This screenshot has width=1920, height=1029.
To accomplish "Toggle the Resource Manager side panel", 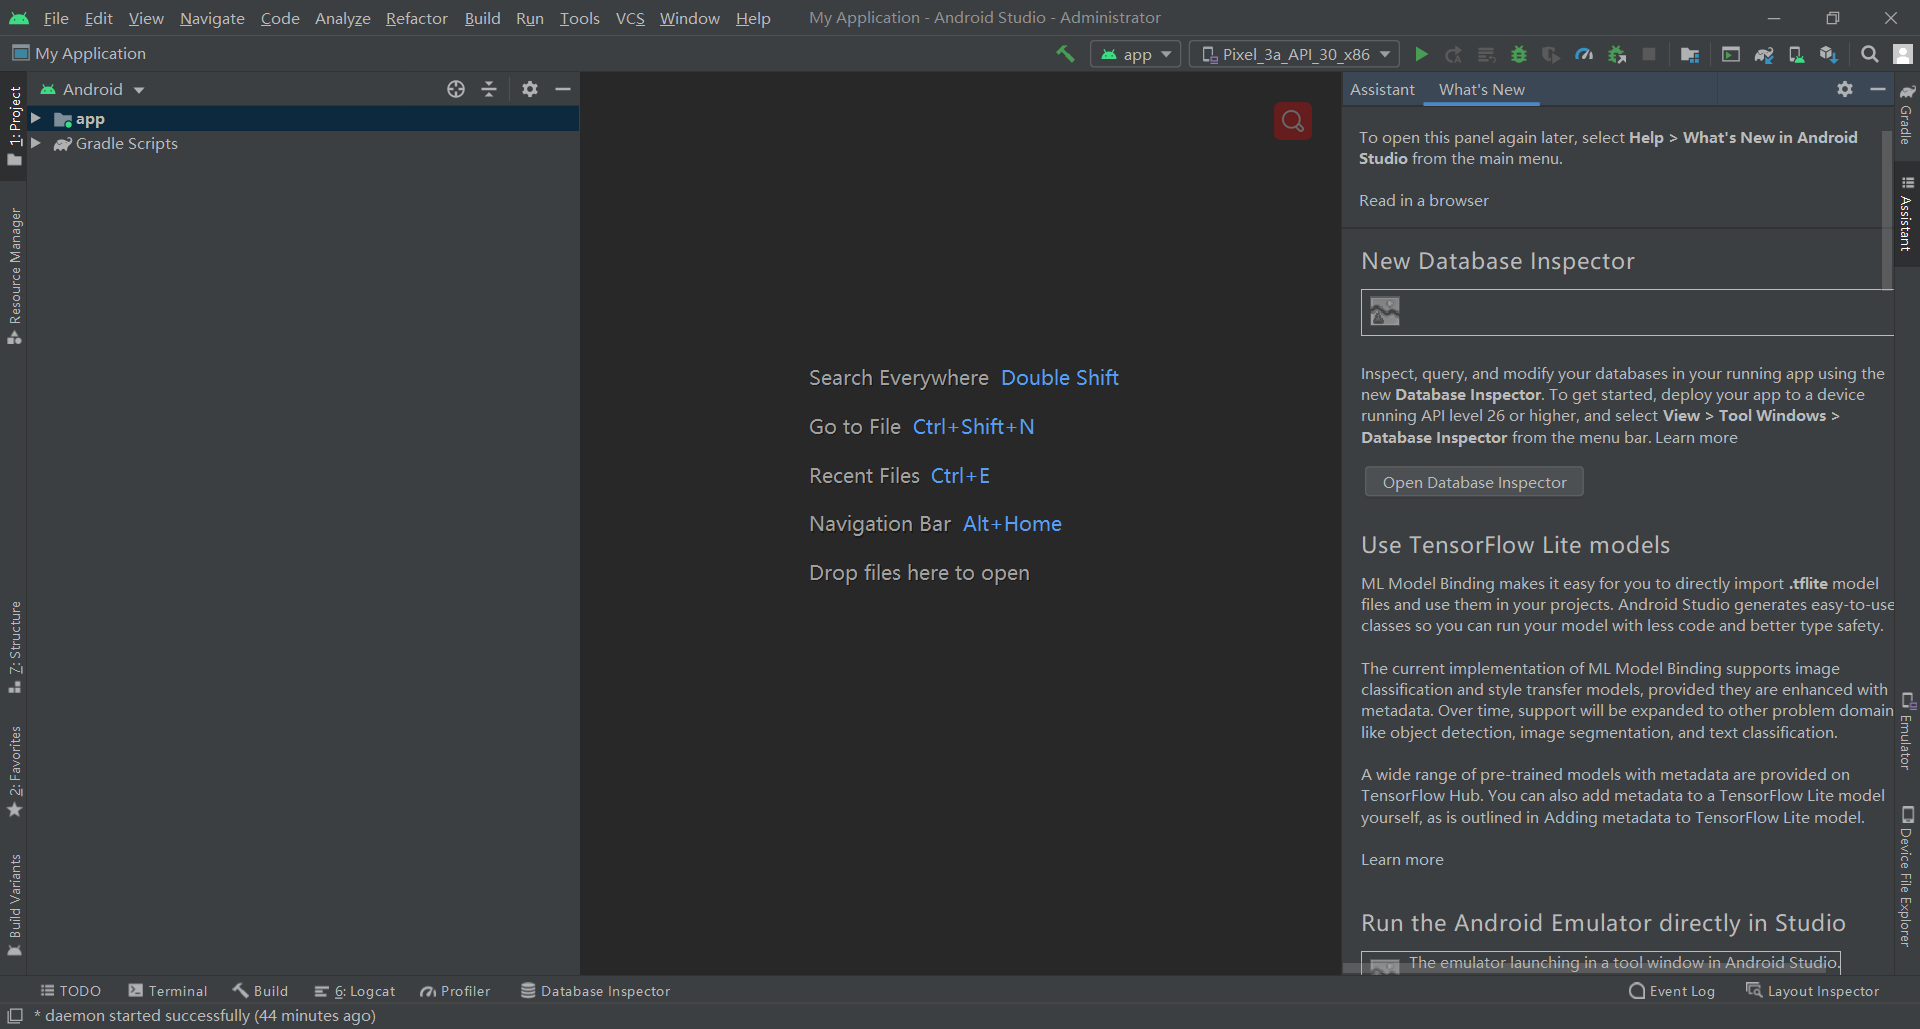I will (14, 276).
